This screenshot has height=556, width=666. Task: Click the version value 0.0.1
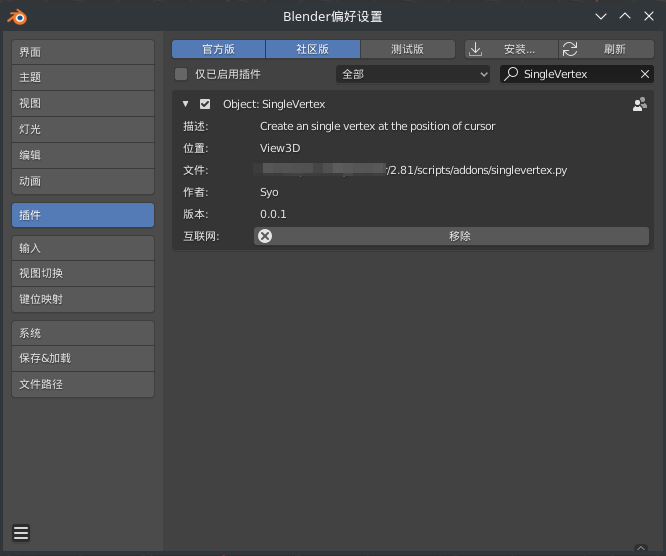(x=273, y=214)
